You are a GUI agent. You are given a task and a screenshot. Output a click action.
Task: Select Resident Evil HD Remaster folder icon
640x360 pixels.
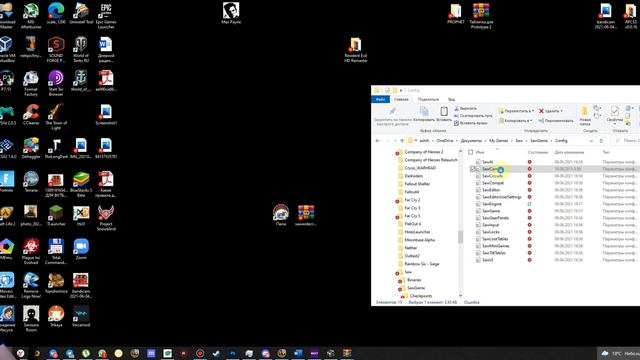pyautogui.click(x=356, y=50)
